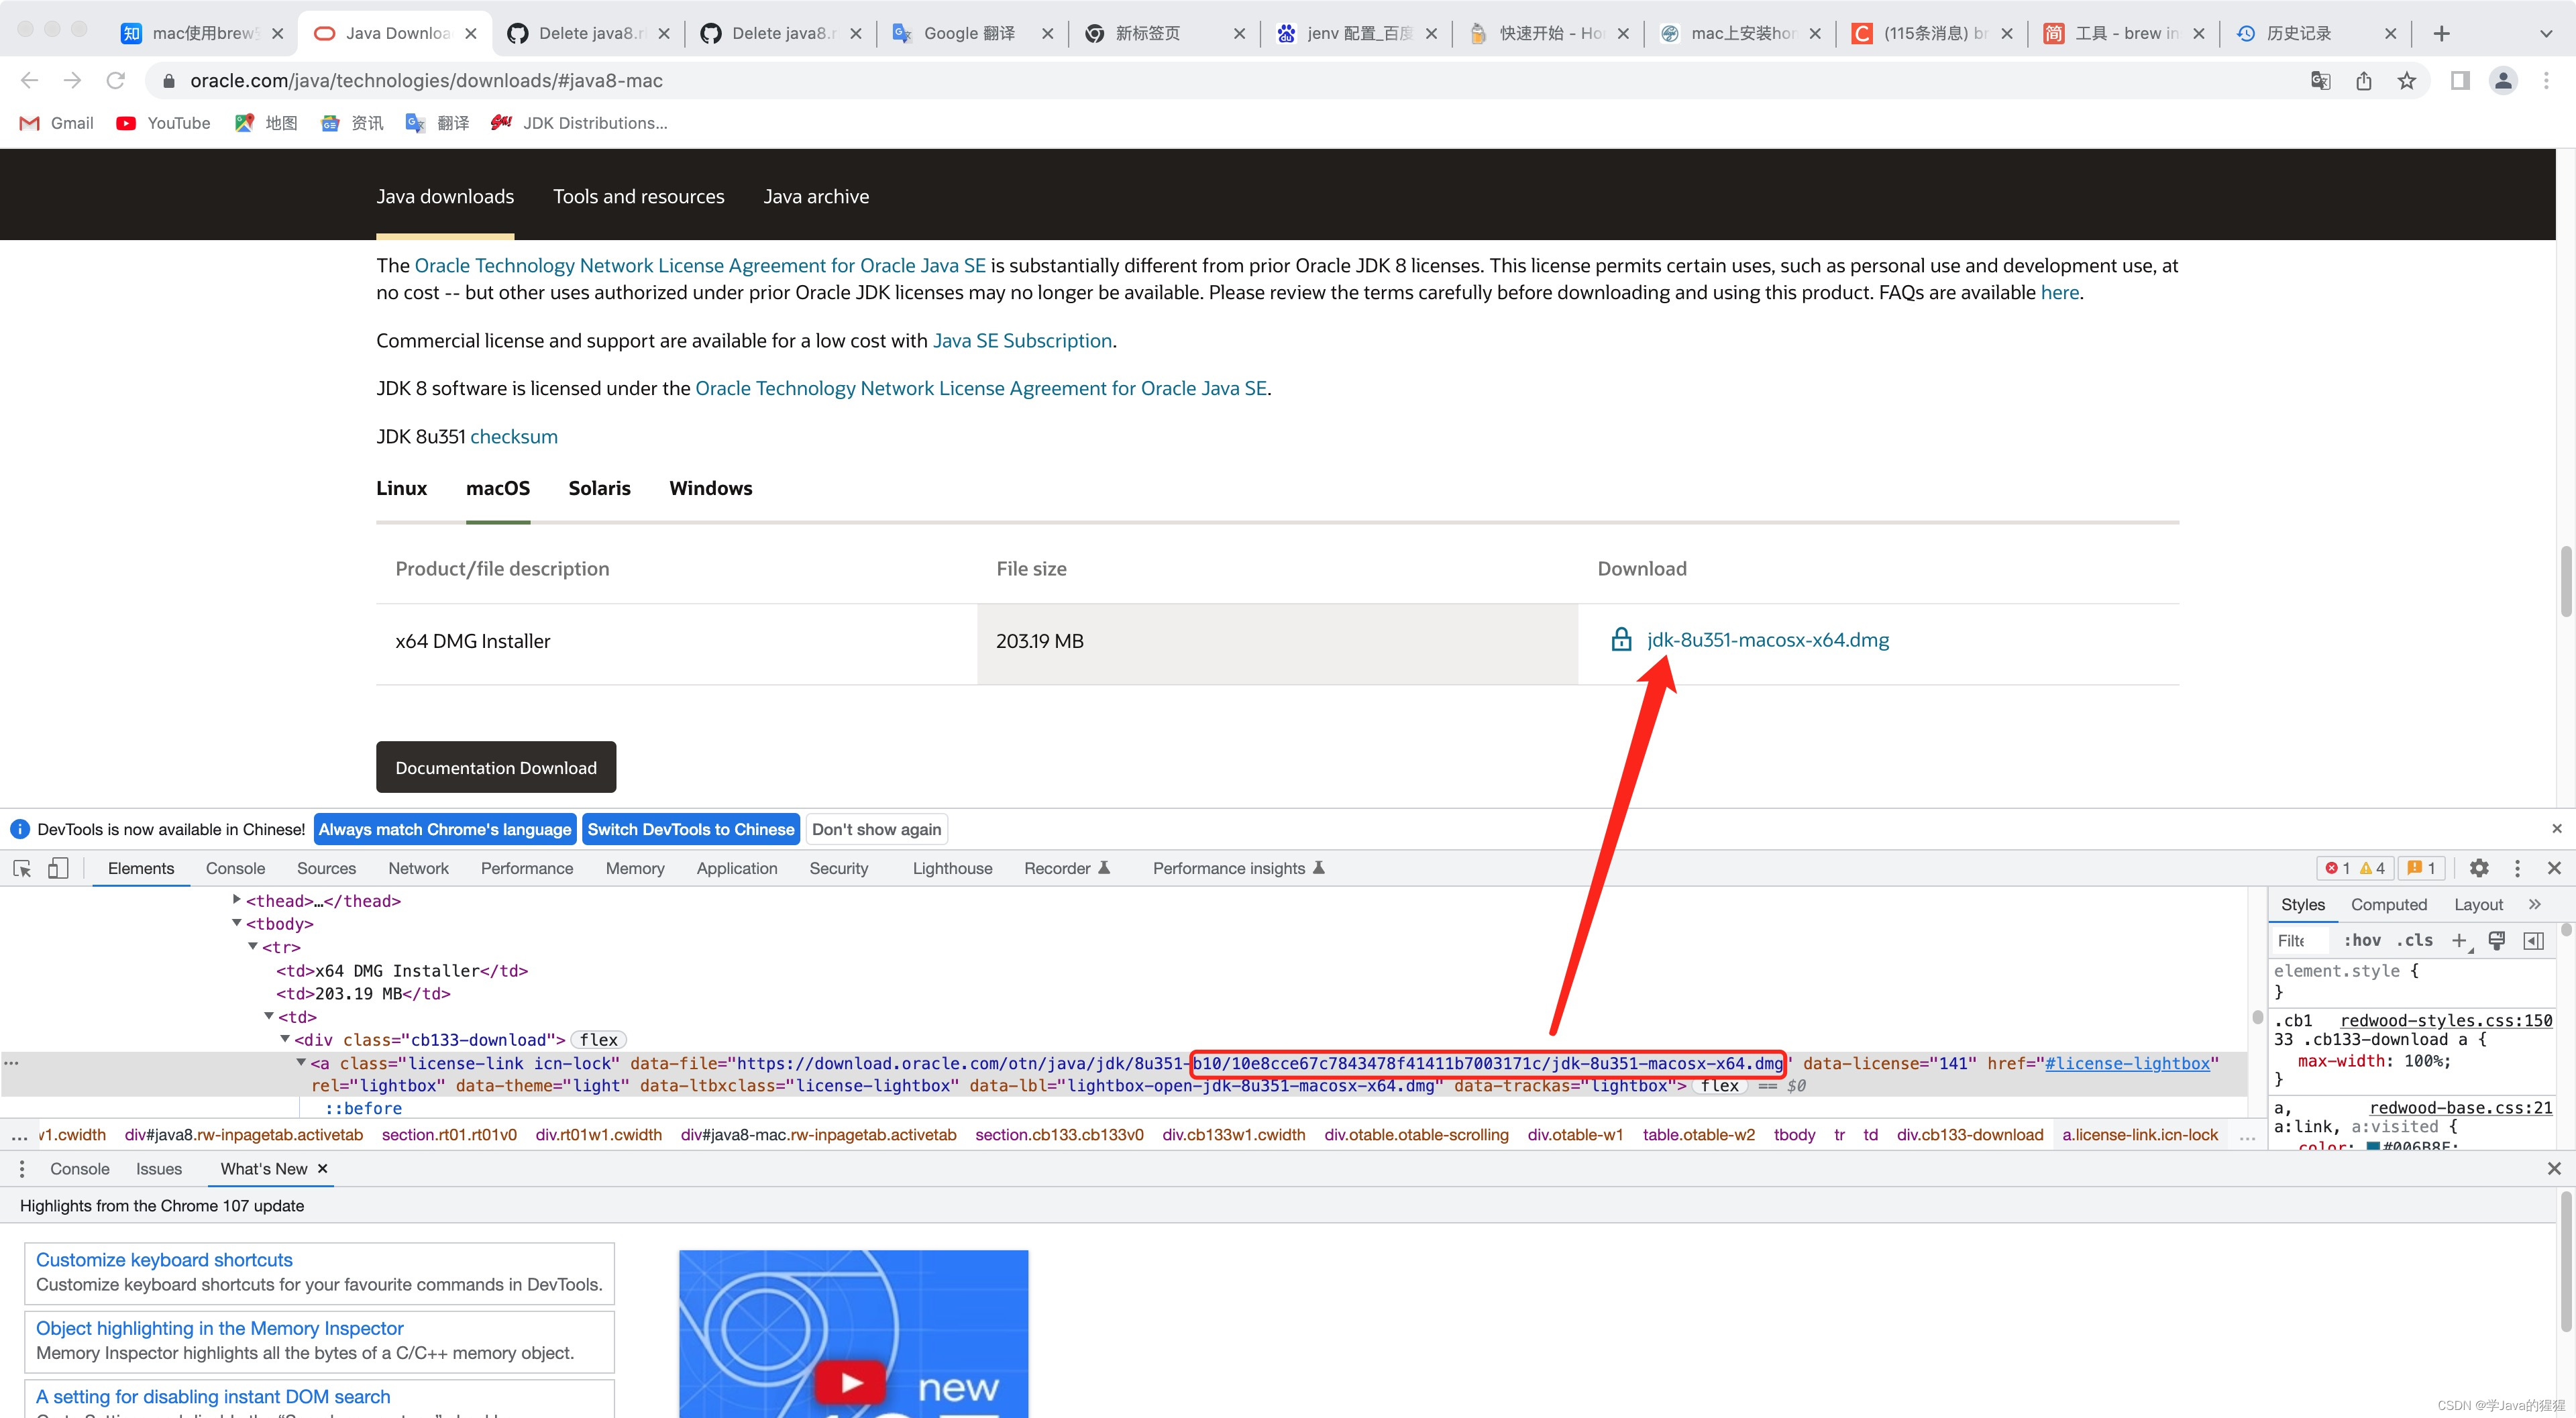Close the DevTools language infobar
Screen dimensions: 2576x1418
pos(2557,828)
